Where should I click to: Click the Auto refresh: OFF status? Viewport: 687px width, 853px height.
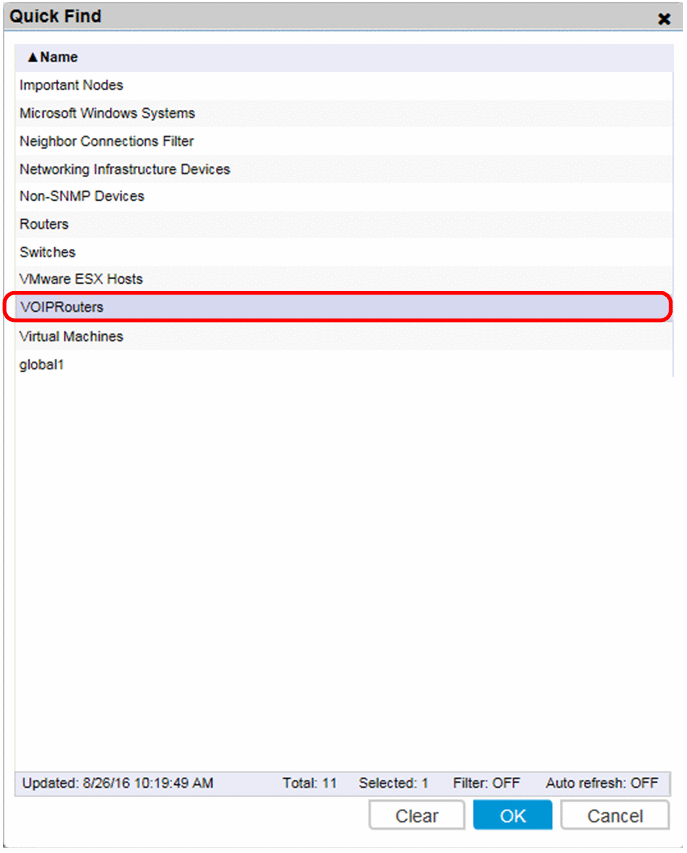pyautogui.click(x=602, y=783)
